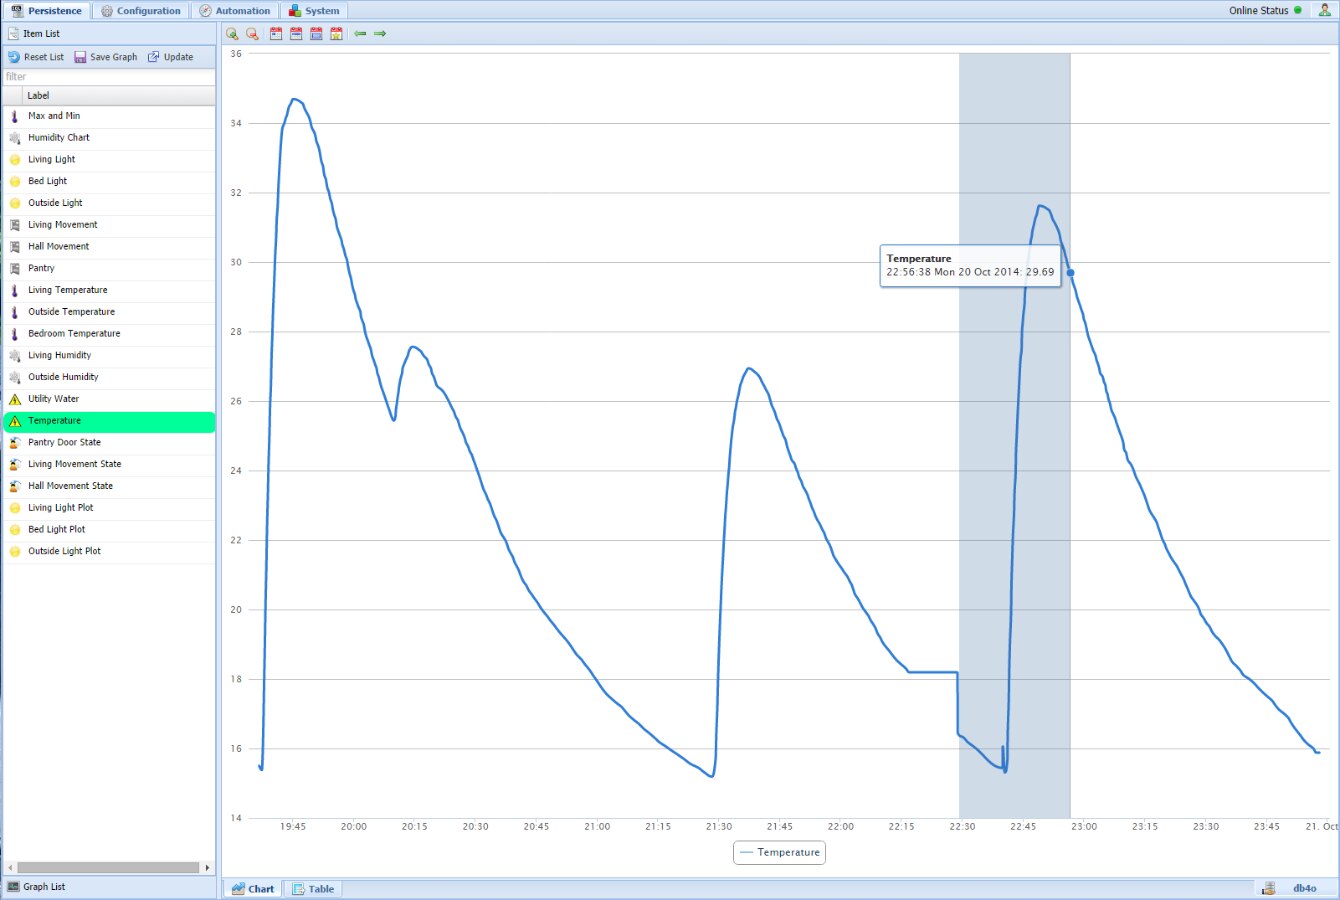Click the bulb icon of Living Light
This screenshot has width=1340, height=900.
pyautogui.click(x=14, y=160)
